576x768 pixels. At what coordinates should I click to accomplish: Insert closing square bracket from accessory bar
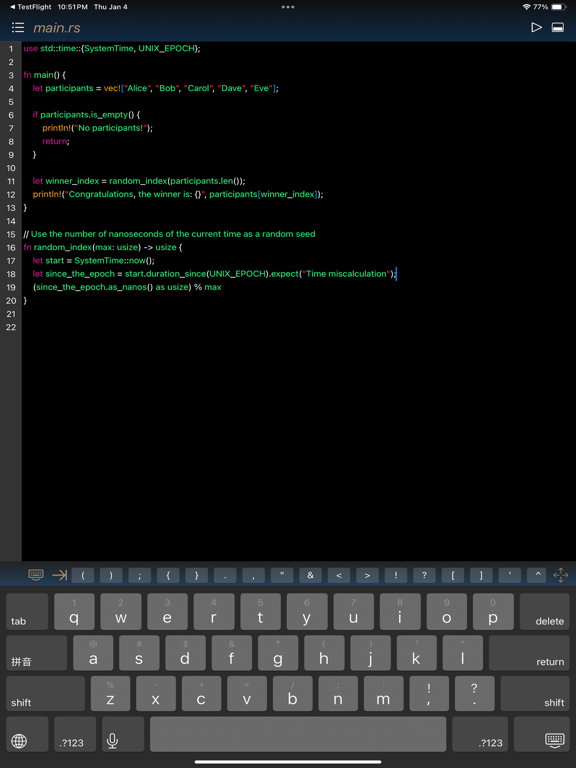tap(481, 576)
